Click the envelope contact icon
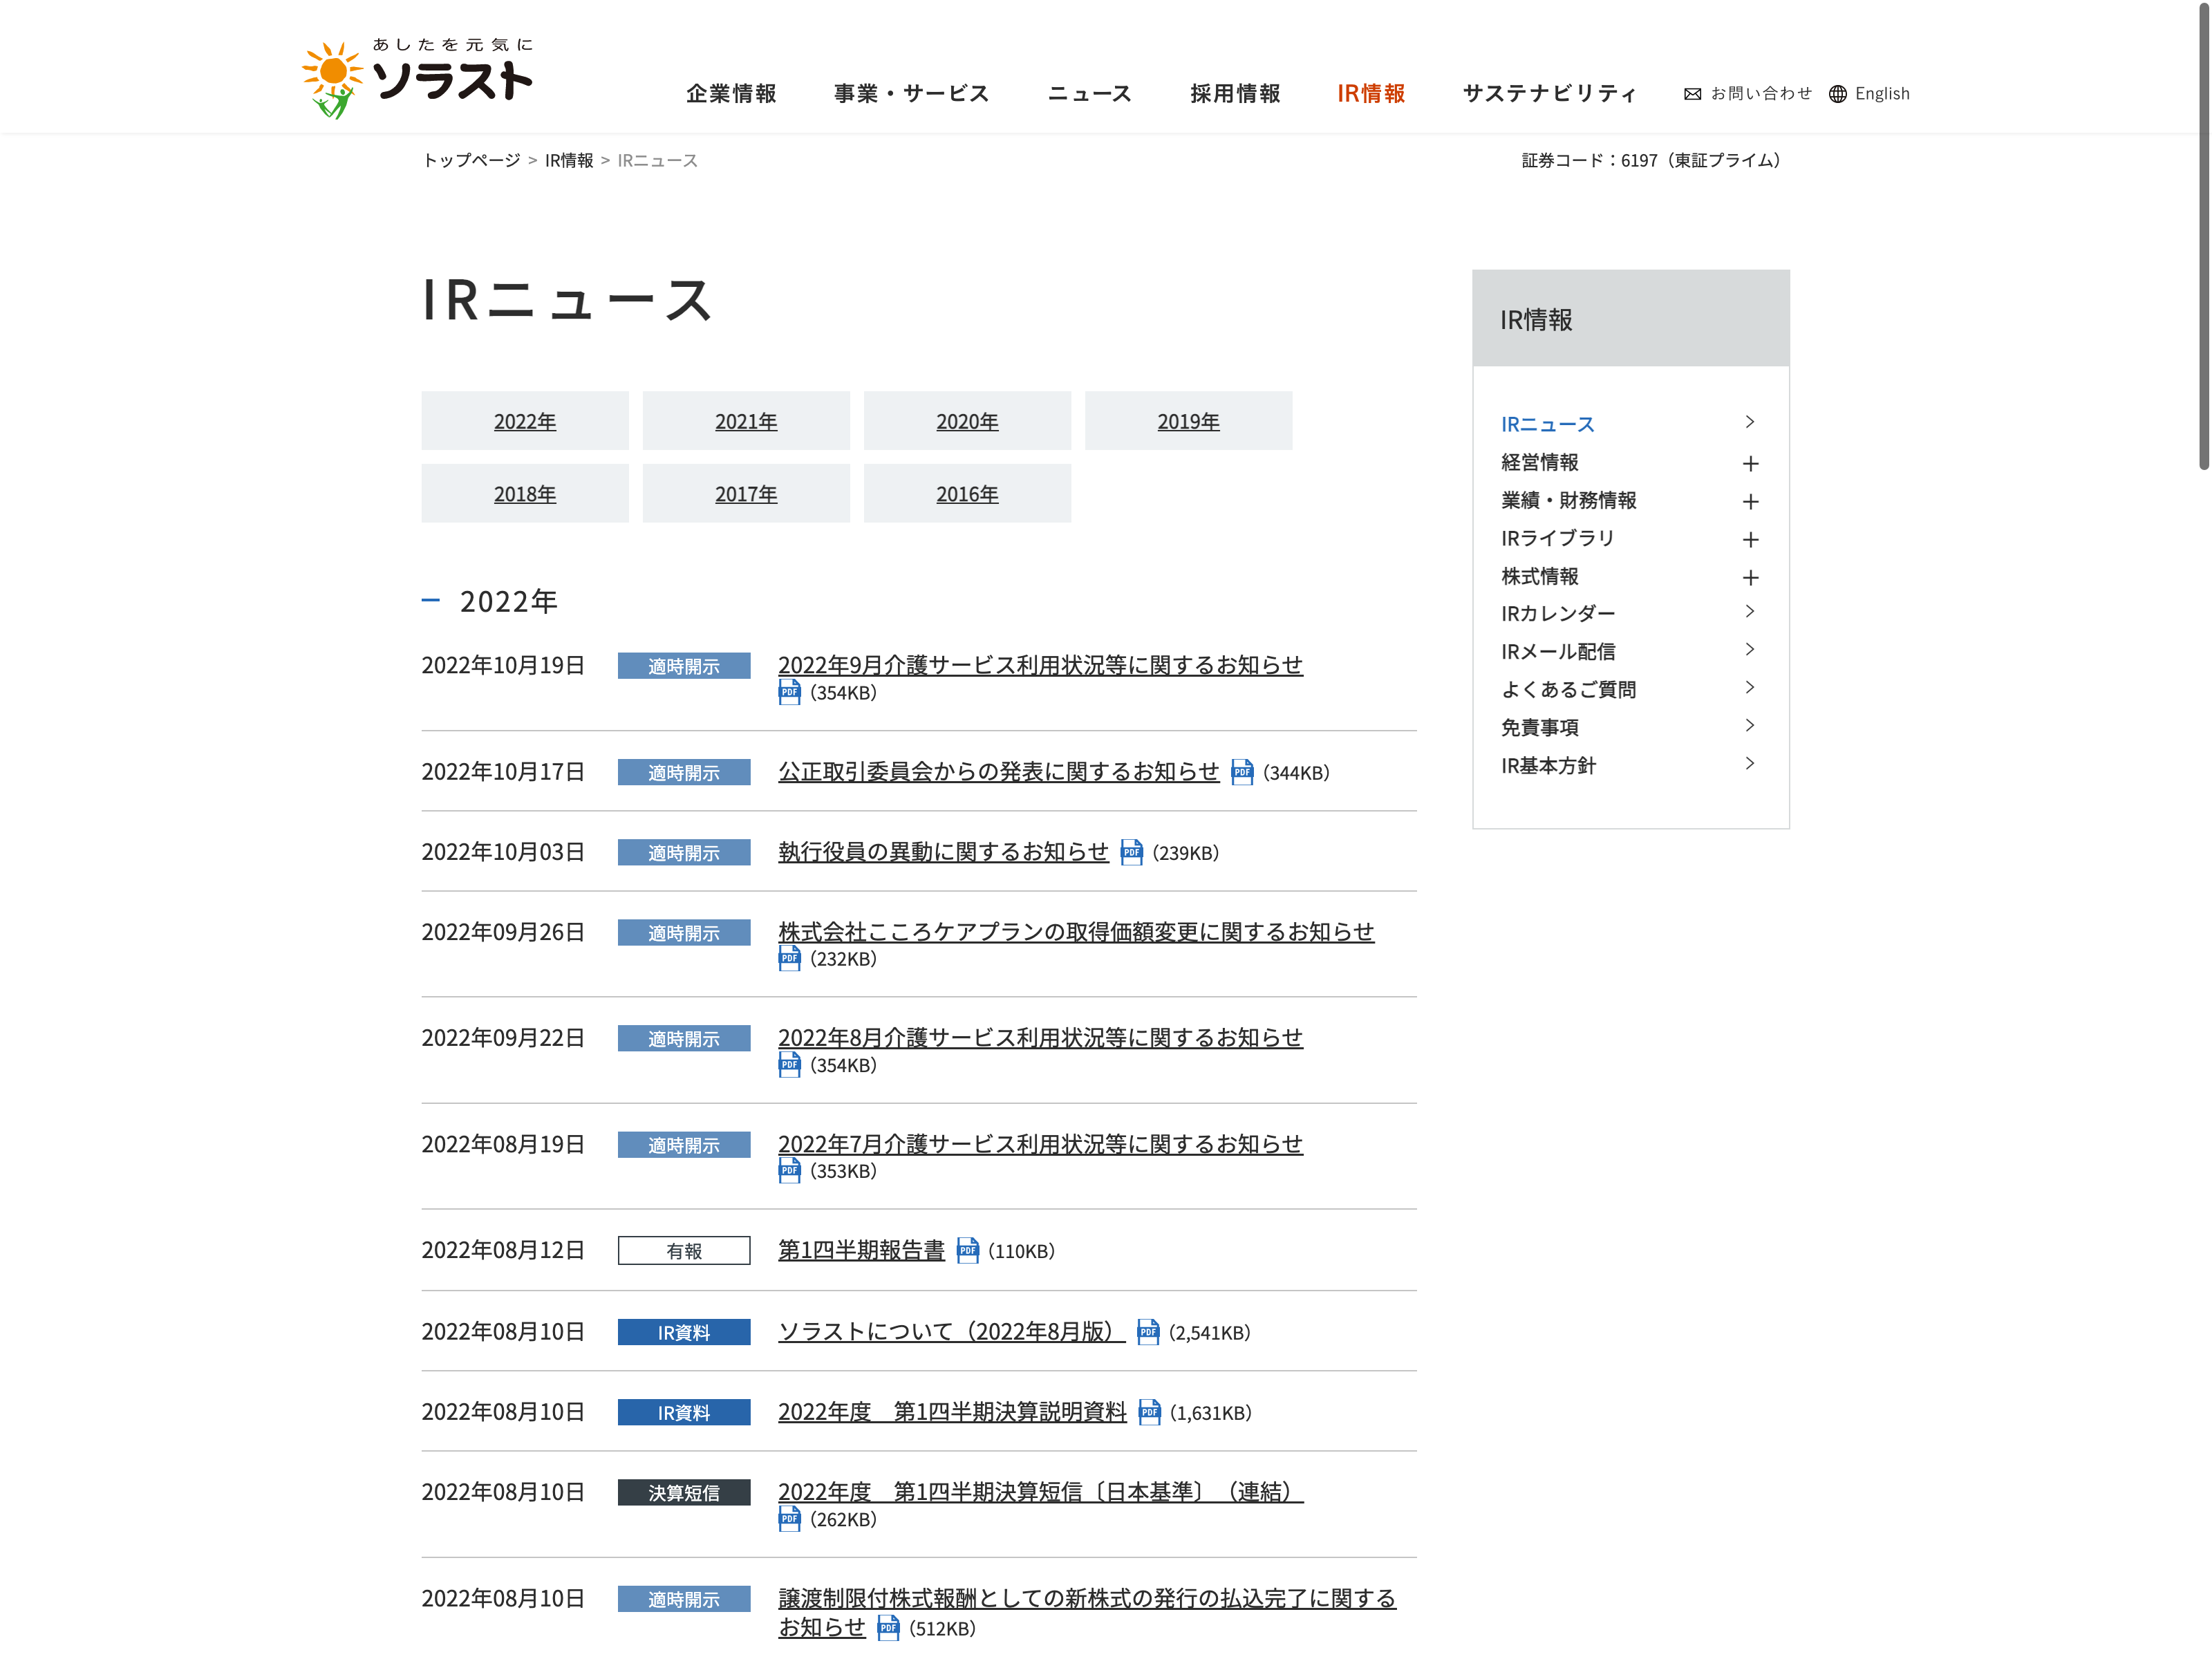Viewport: 2212px width, 1659px height. tap(1692, 94)
